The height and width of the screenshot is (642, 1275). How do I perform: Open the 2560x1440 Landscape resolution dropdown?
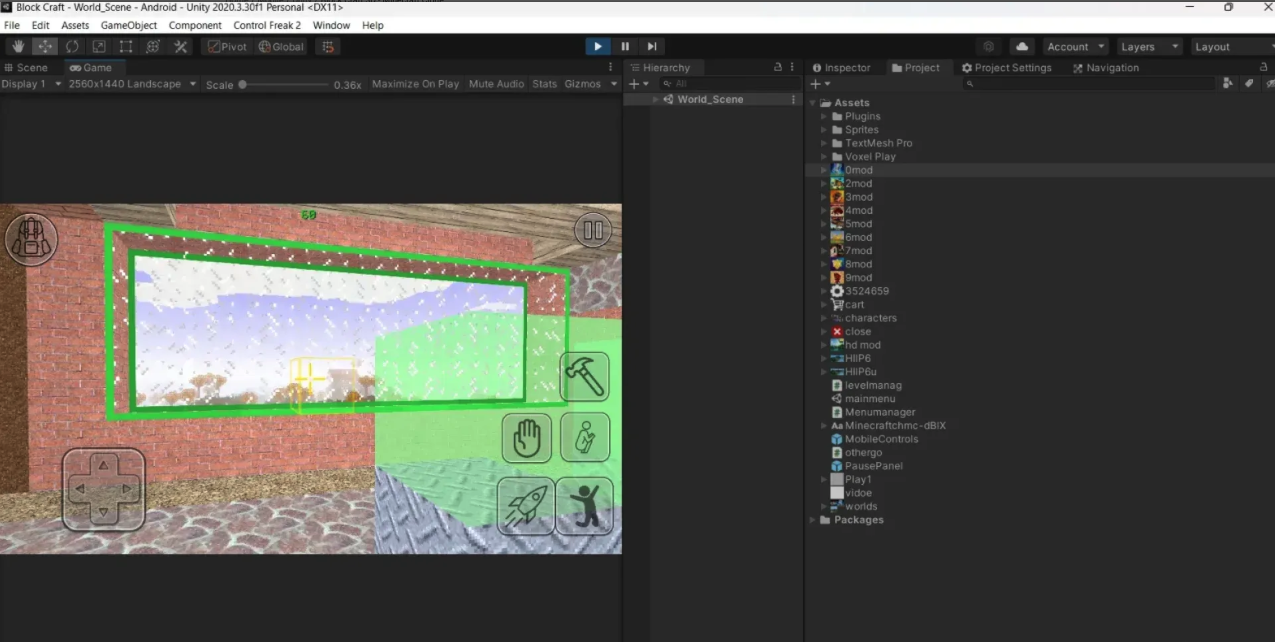133,84
